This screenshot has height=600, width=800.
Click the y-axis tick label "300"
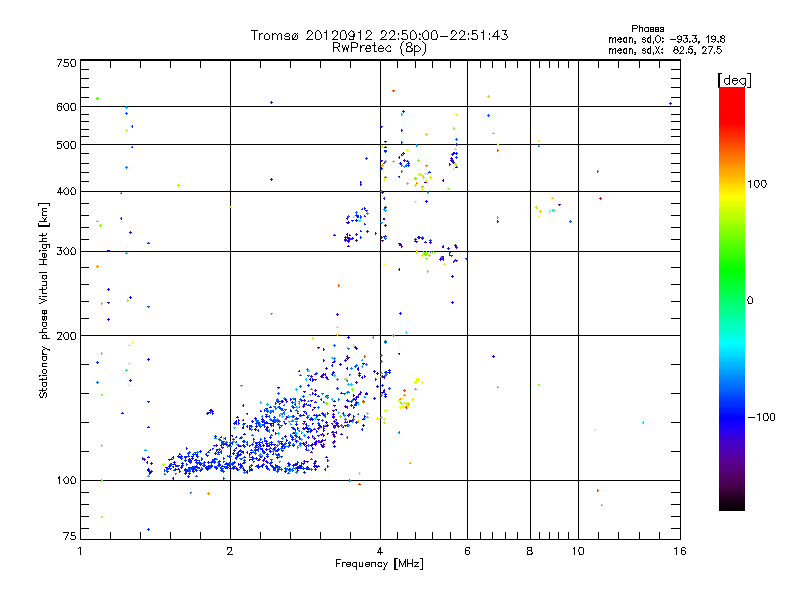[67, 252]
